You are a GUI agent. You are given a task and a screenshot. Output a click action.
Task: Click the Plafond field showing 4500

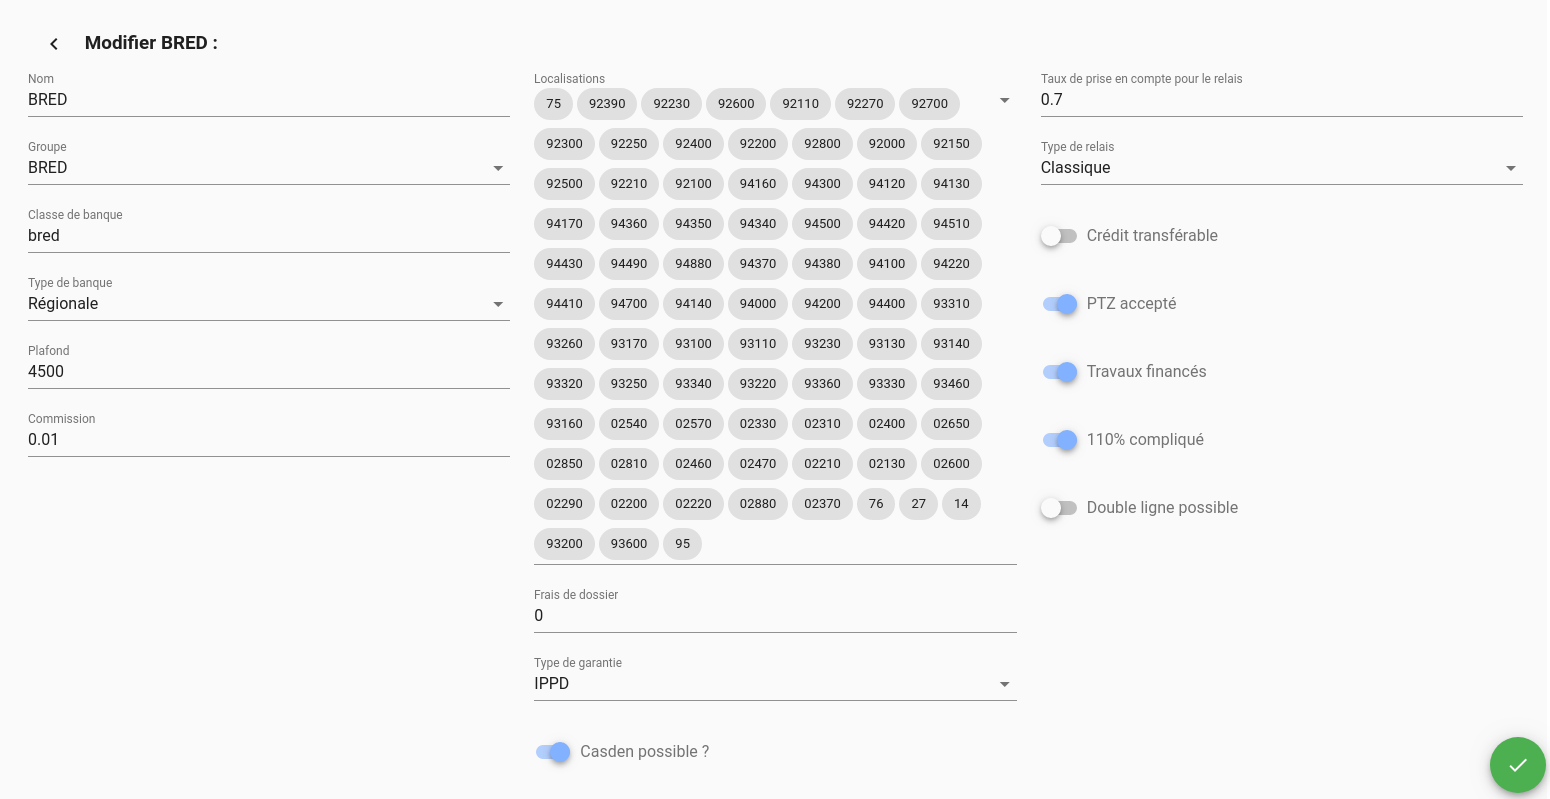(x=269, y=372)
